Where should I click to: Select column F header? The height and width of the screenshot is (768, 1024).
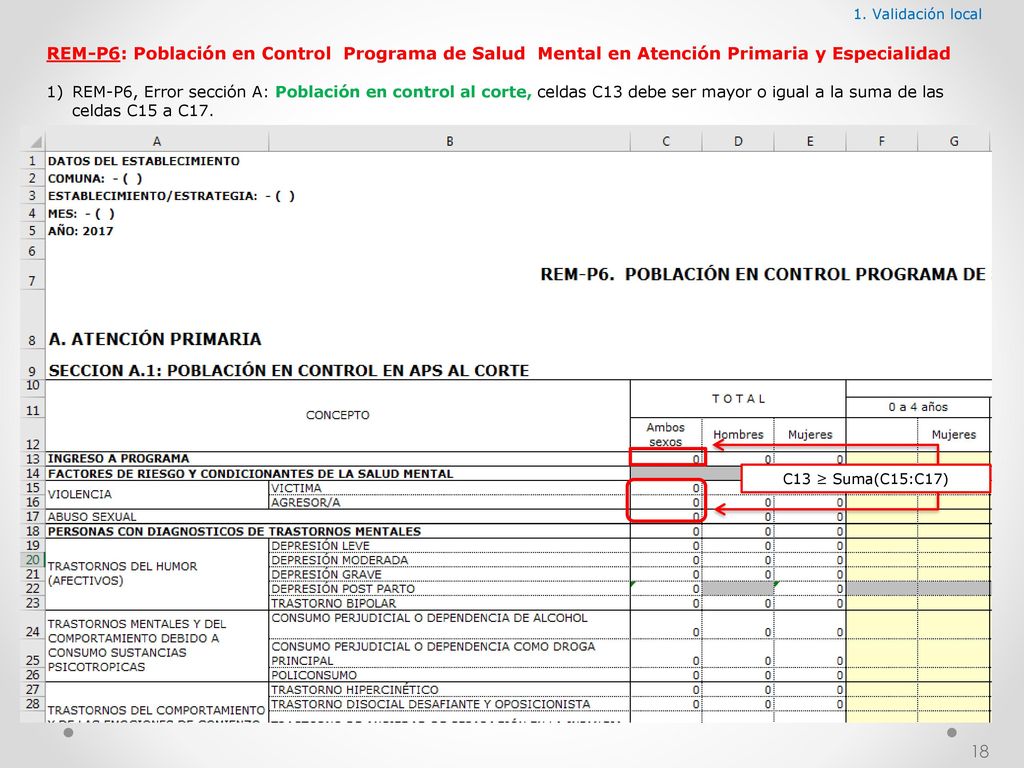[882, 141]
